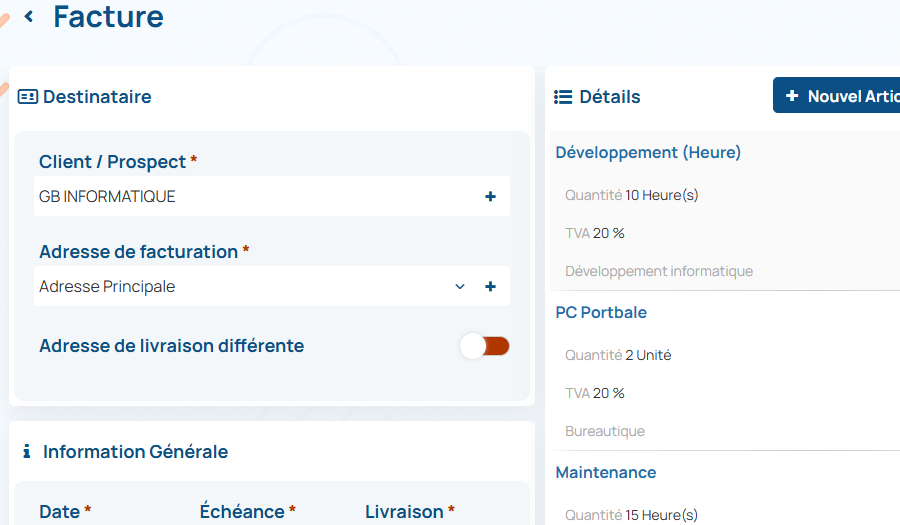Image resolution: width=900 pixels, height=525 pixels.
Task: Toggle Adresse de livraison différente switch
Action: pos(485,346)
